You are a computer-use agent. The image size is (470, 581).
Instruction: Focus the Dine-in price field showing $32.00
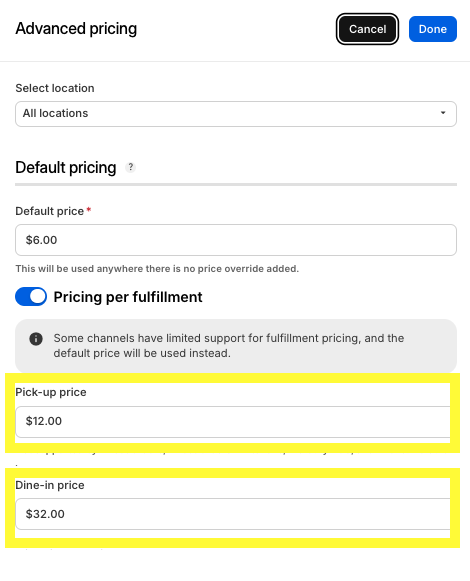[233, 514]
